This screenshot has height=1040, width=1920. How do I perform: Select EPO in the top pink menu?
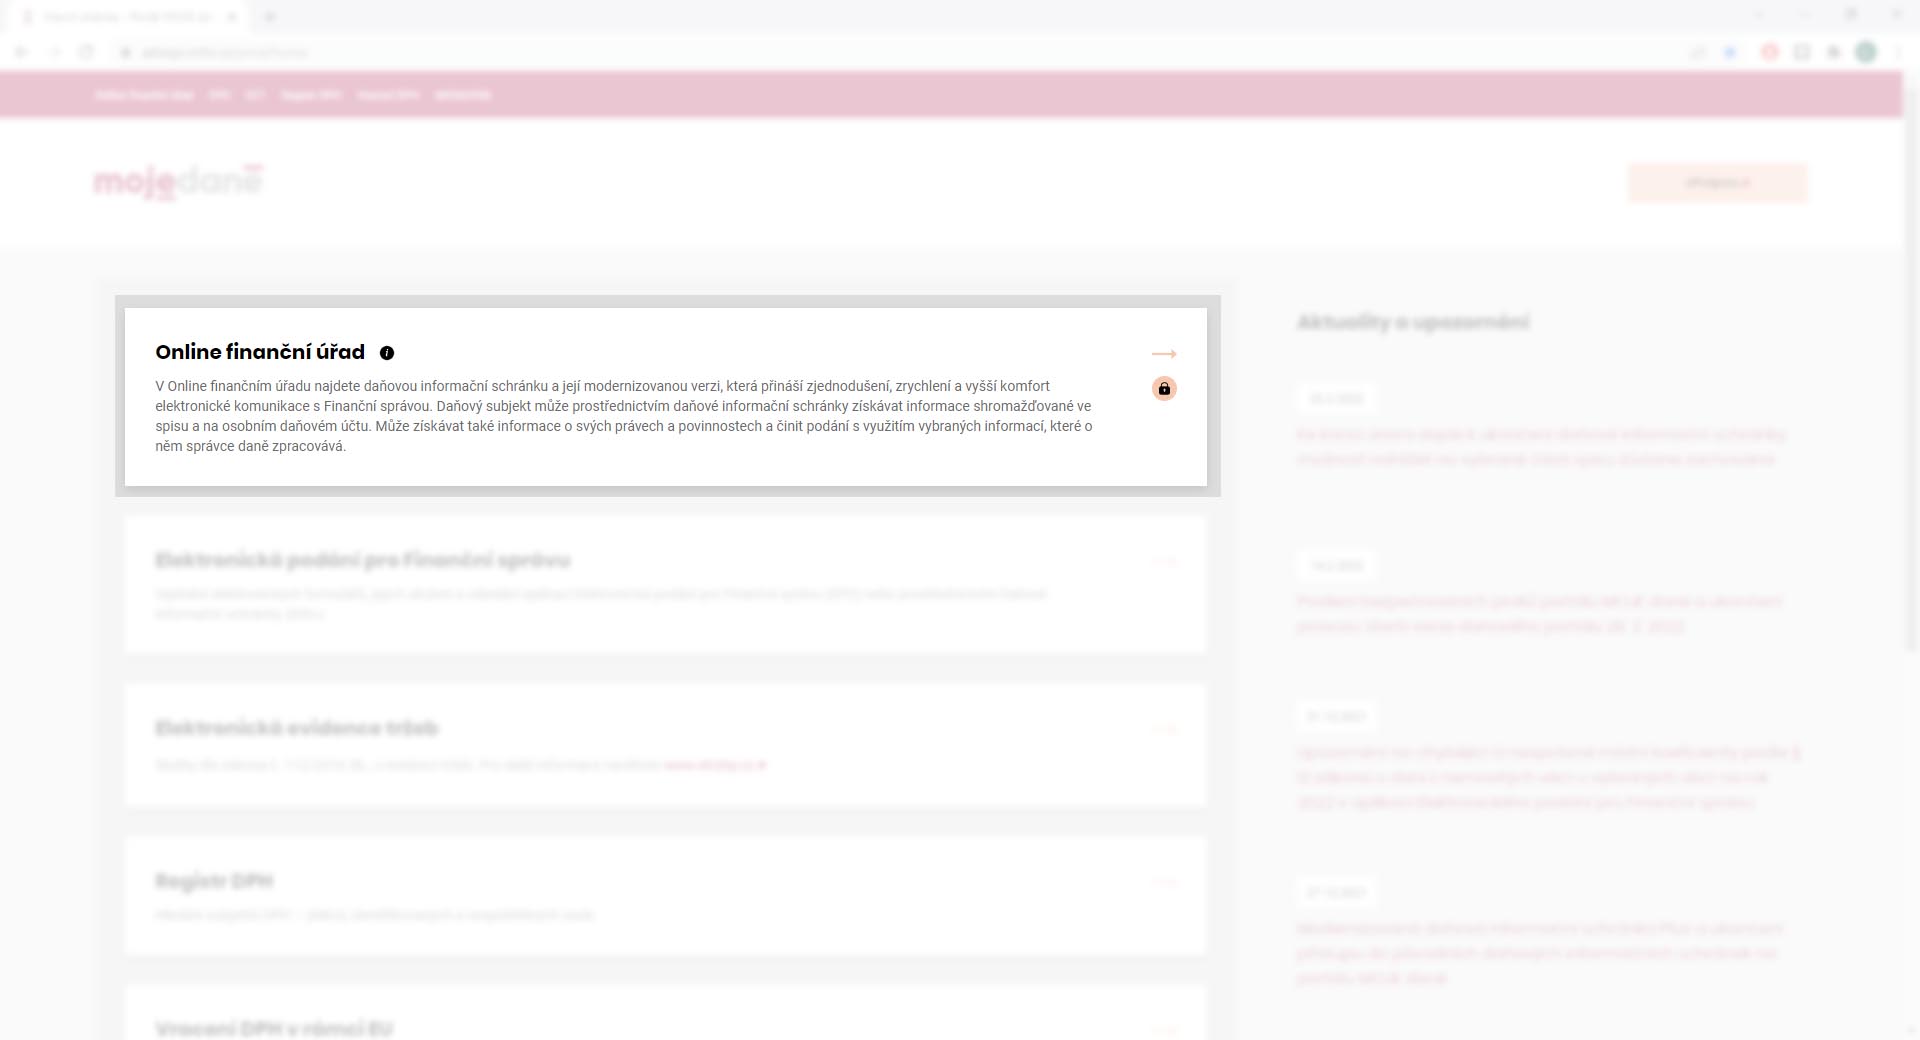(219, 95)
